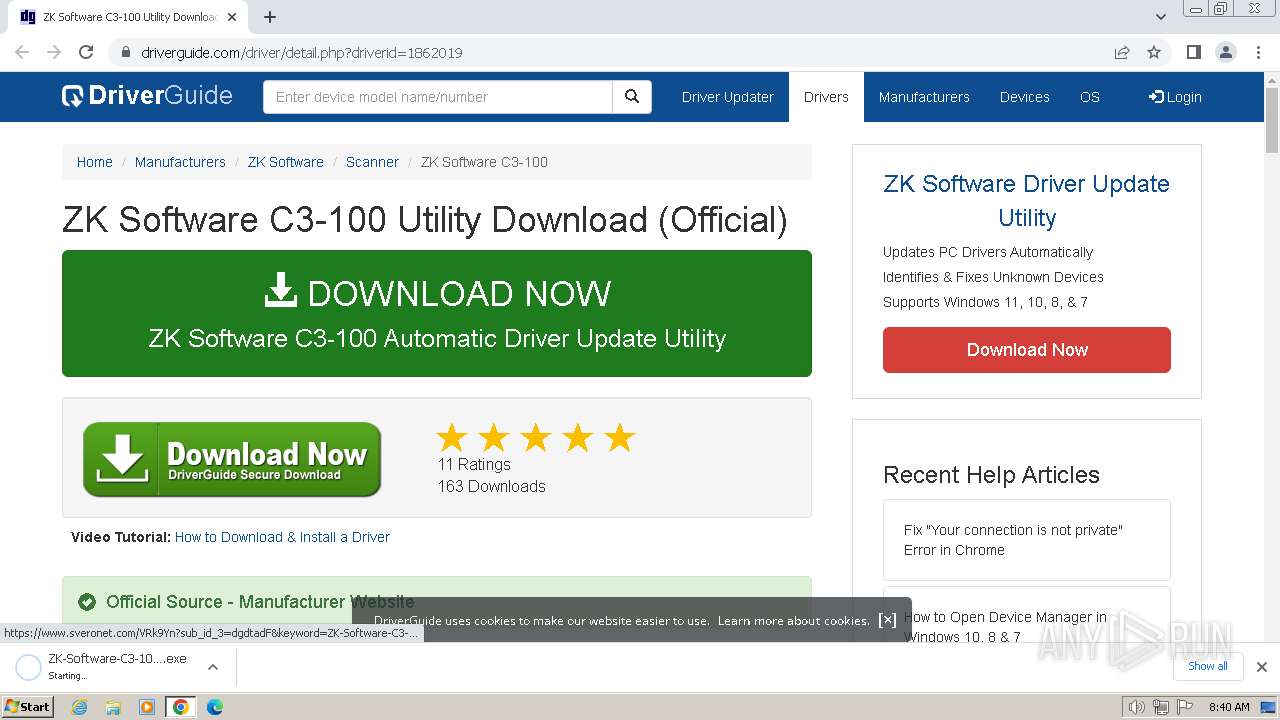The image size is (1280, 720).
Task: Open the Chrome profile avatar
Action: click(1225, 52)
